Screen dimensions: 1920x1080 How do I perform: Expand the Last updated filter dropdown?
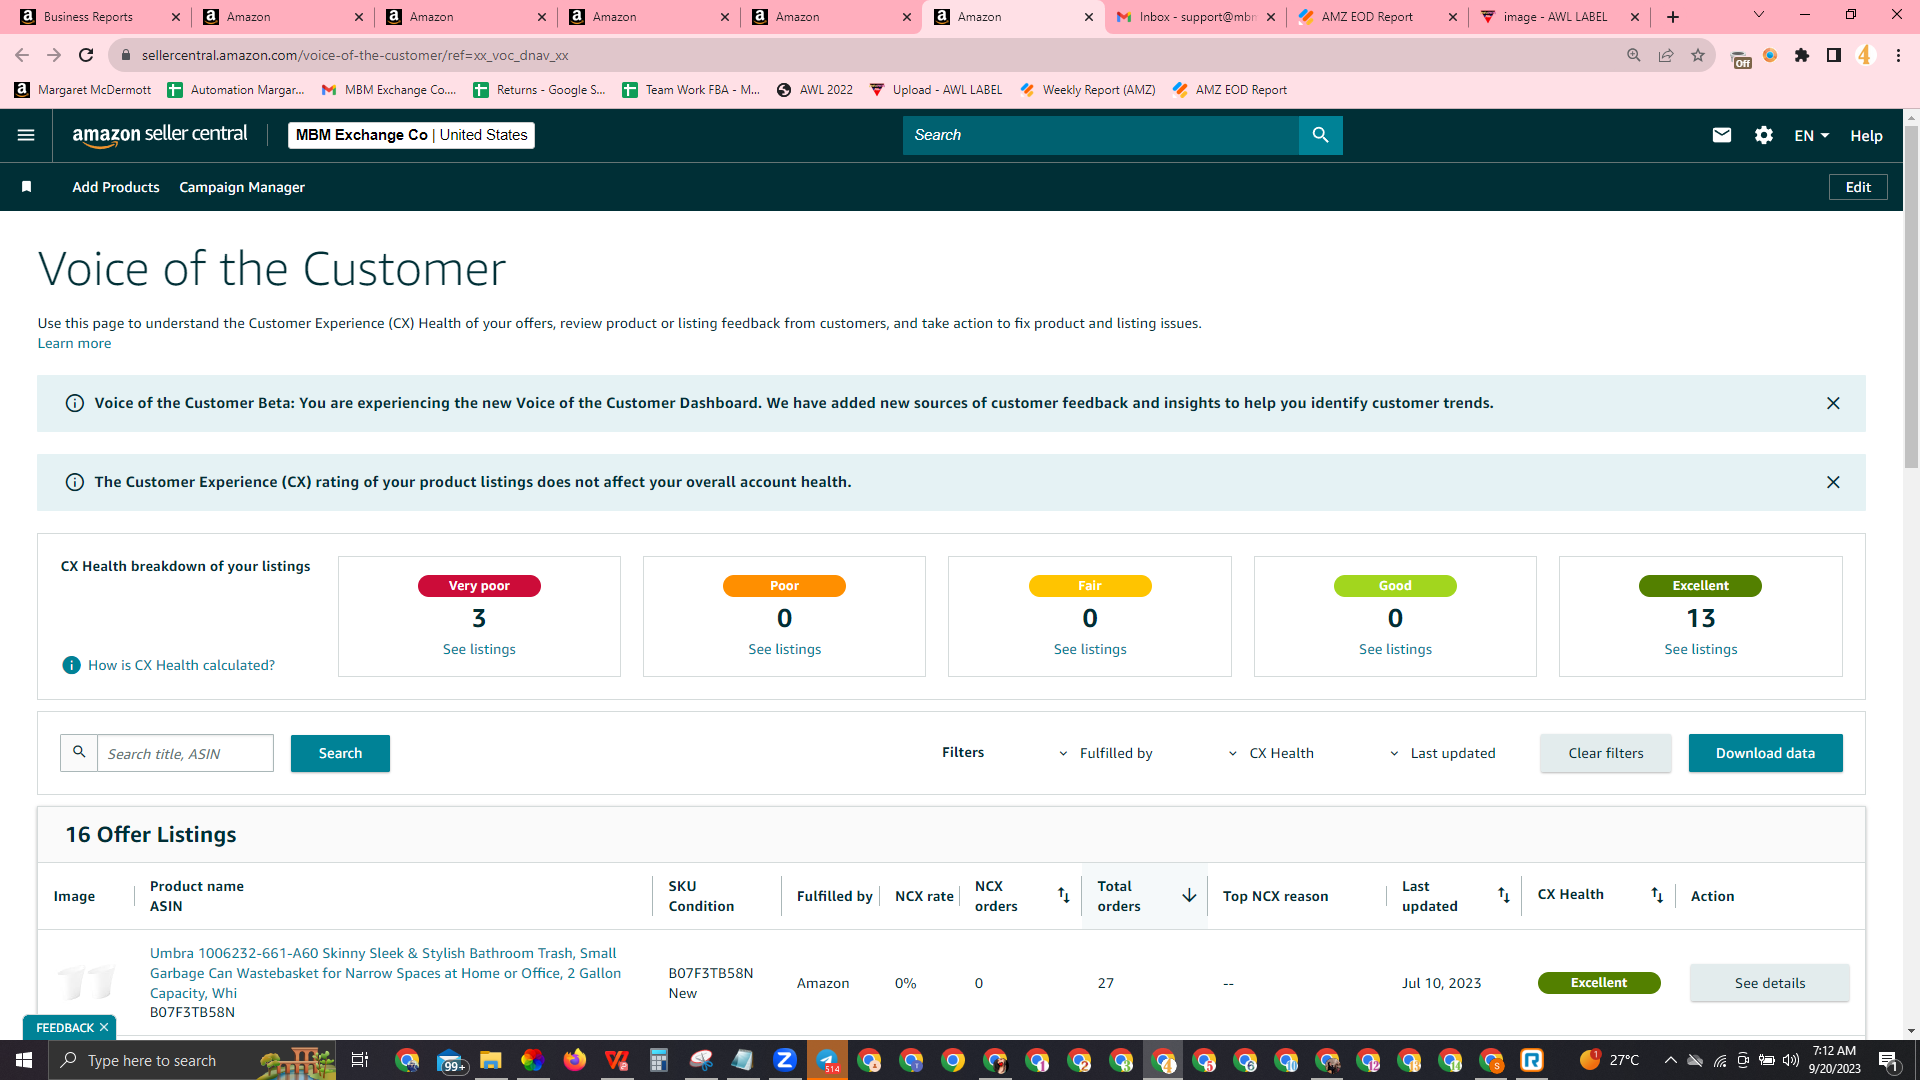(1442, 753)
